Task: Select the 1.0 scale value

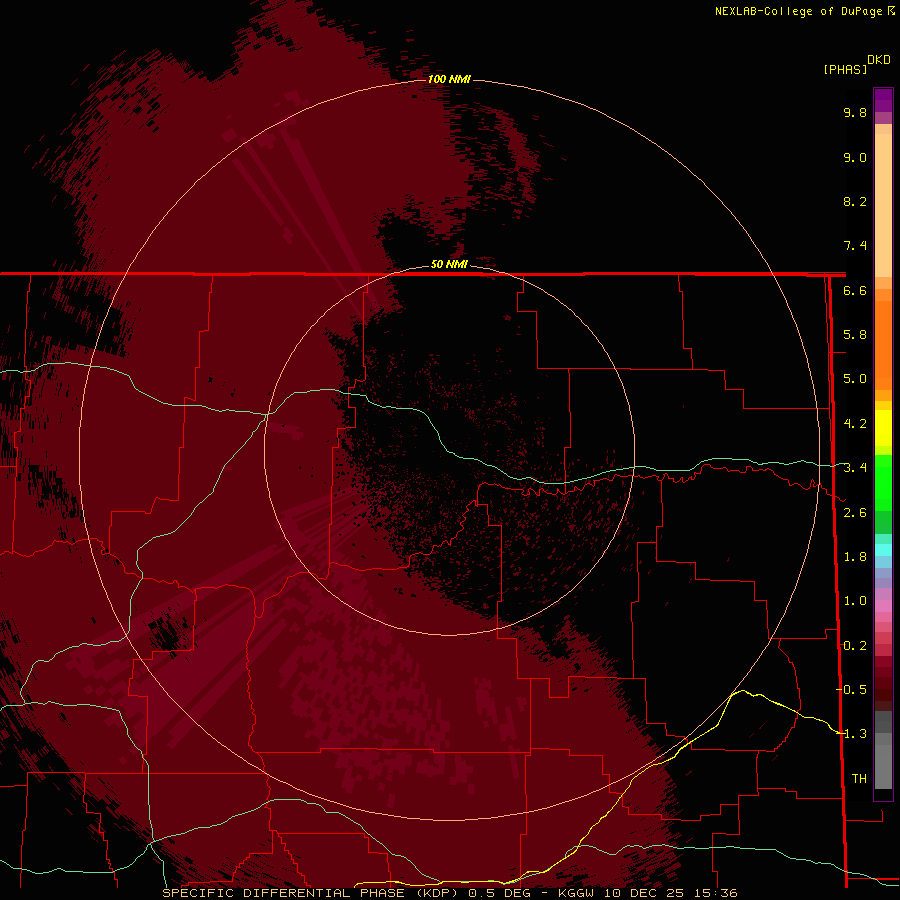Action: click(855, 601)
